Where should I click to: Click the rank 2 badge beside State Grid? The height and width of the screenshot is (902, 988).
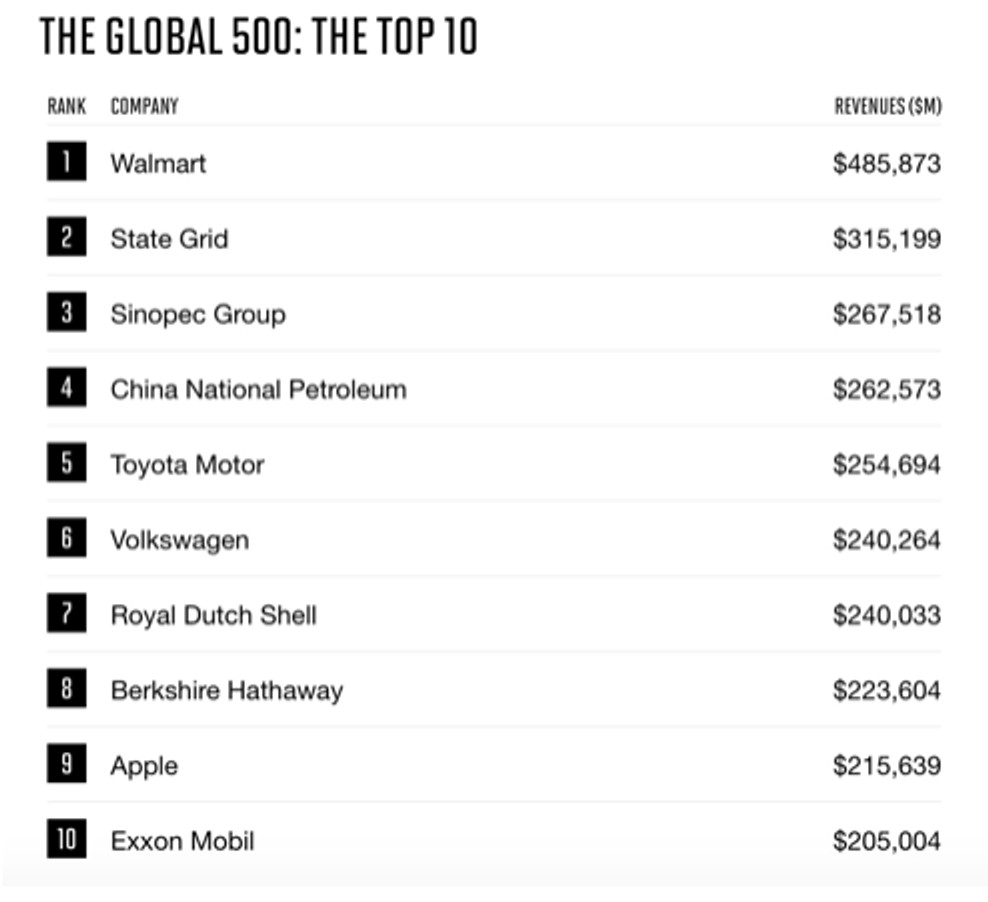point(66,237)
